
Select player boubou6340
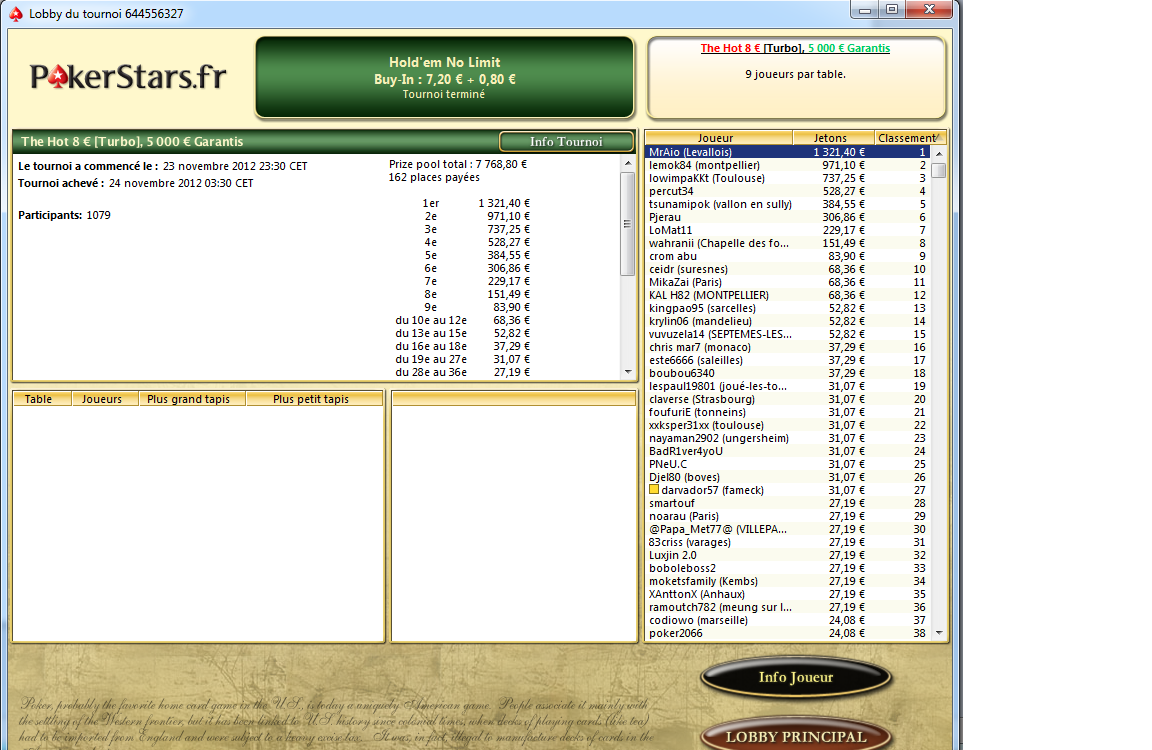point(787,373)
